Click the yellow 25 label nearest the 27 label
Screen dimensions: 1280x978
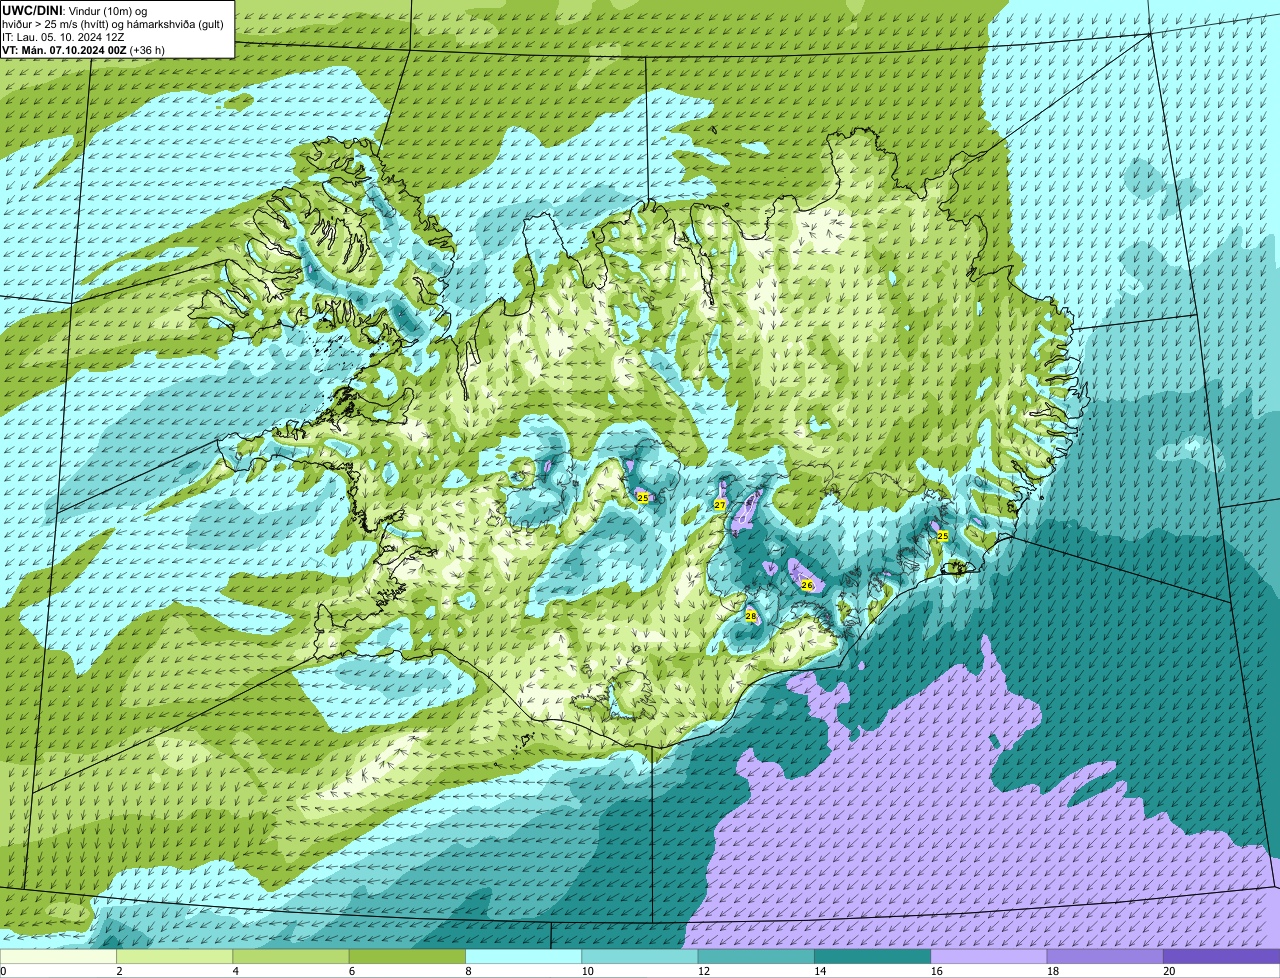pyautogui.click(x=643, y=497)
